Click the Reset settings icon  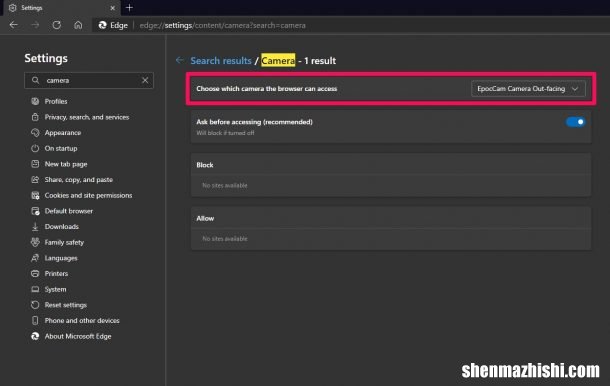(35, 305)
